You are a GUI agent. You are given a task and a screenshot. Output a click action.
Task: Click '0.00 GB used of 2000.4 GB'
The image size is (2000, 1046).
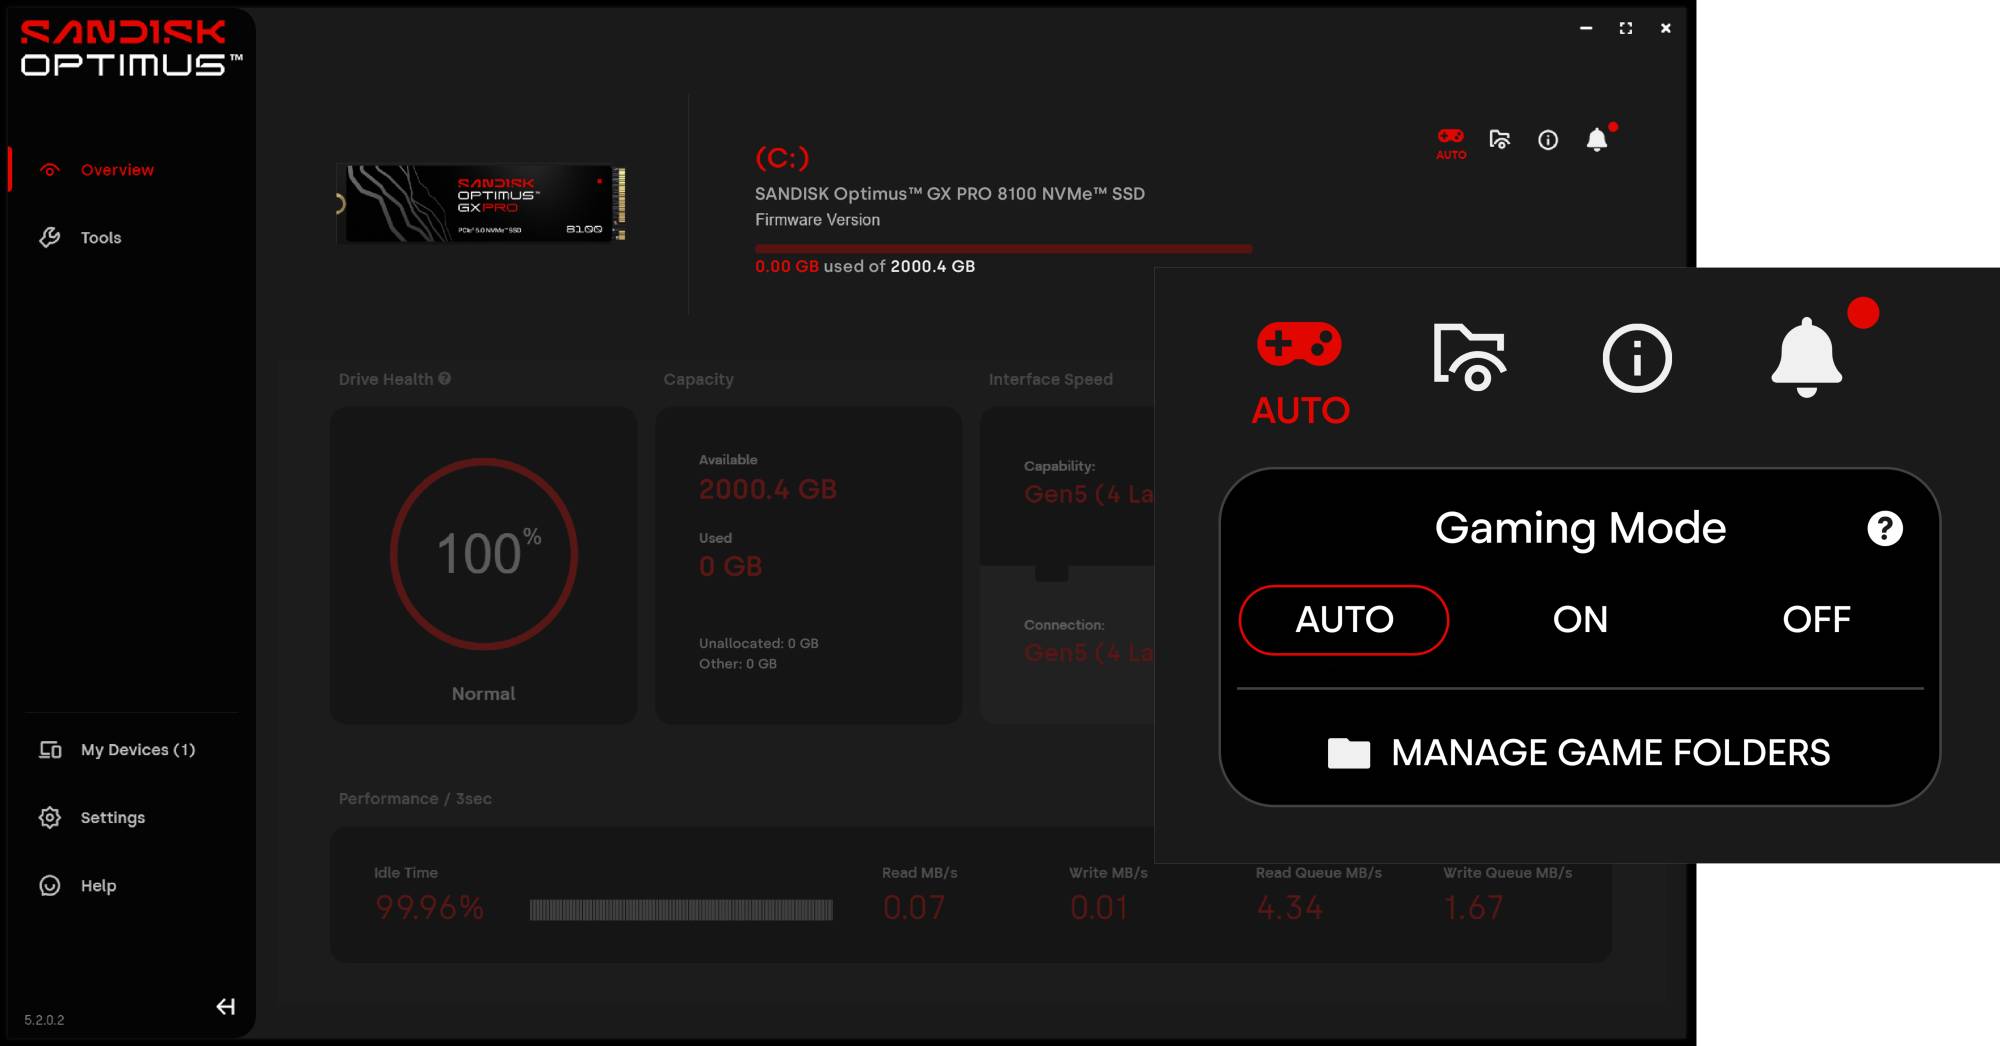[x=865, y=266]
